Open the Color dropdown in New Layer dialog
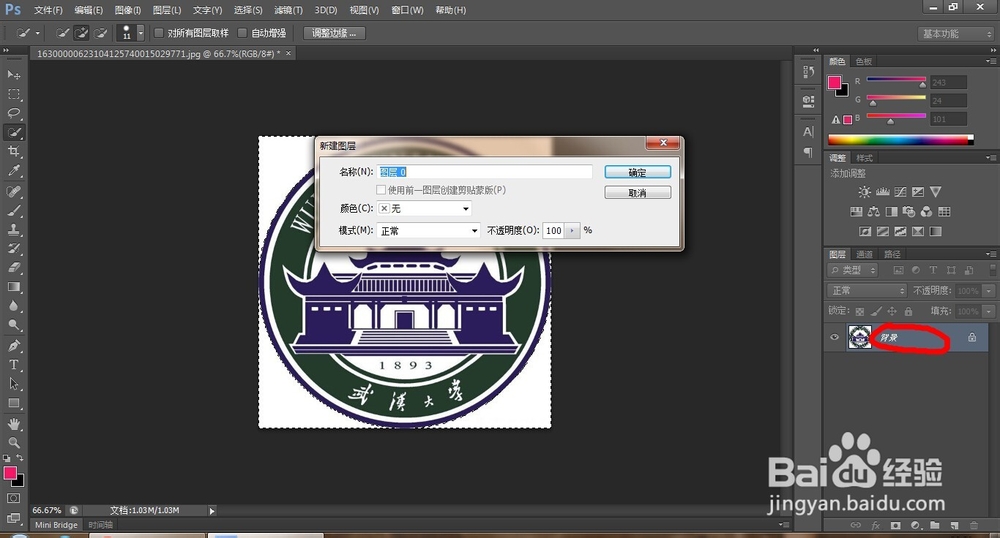 coord(424,208)
